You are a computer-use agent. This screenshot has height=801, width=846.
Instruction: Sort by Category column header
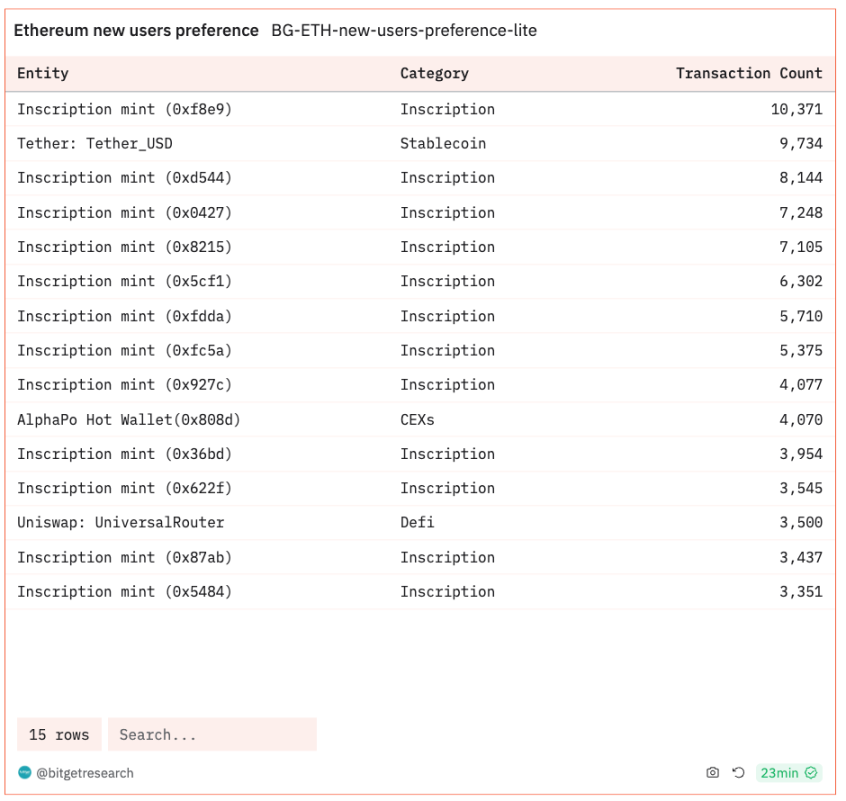(434, 73)
